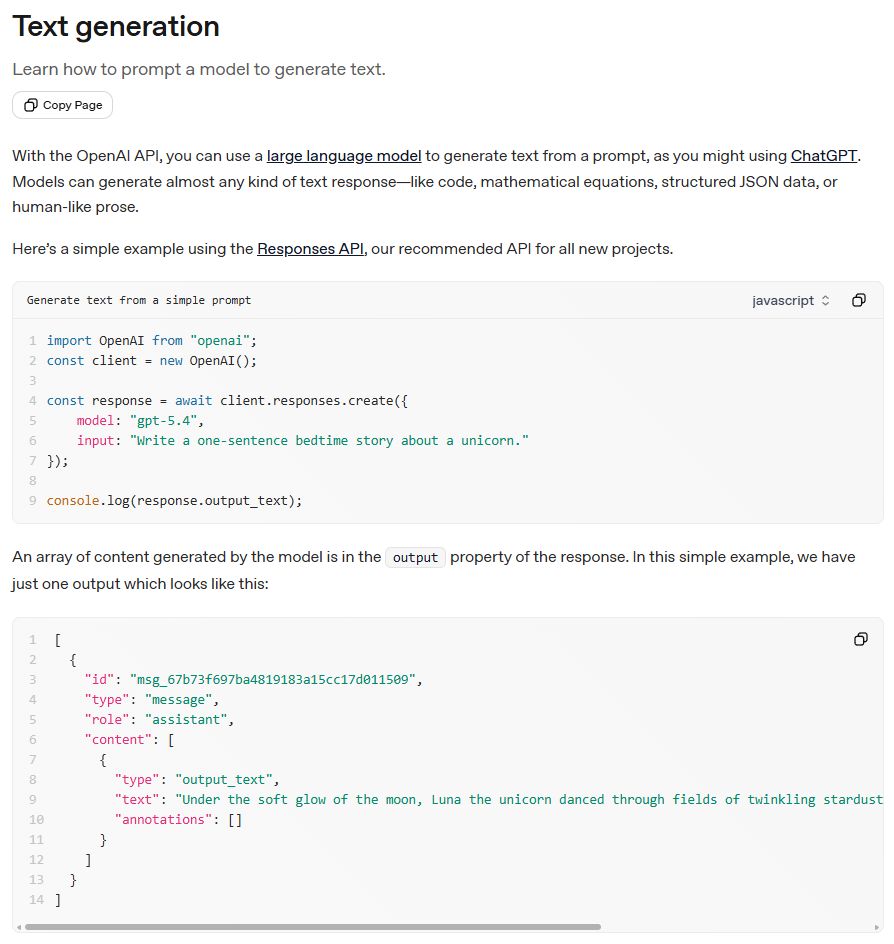Open the ChatGPT link
The height and width of the screenshot is (944, 894).
coord(823,156)
